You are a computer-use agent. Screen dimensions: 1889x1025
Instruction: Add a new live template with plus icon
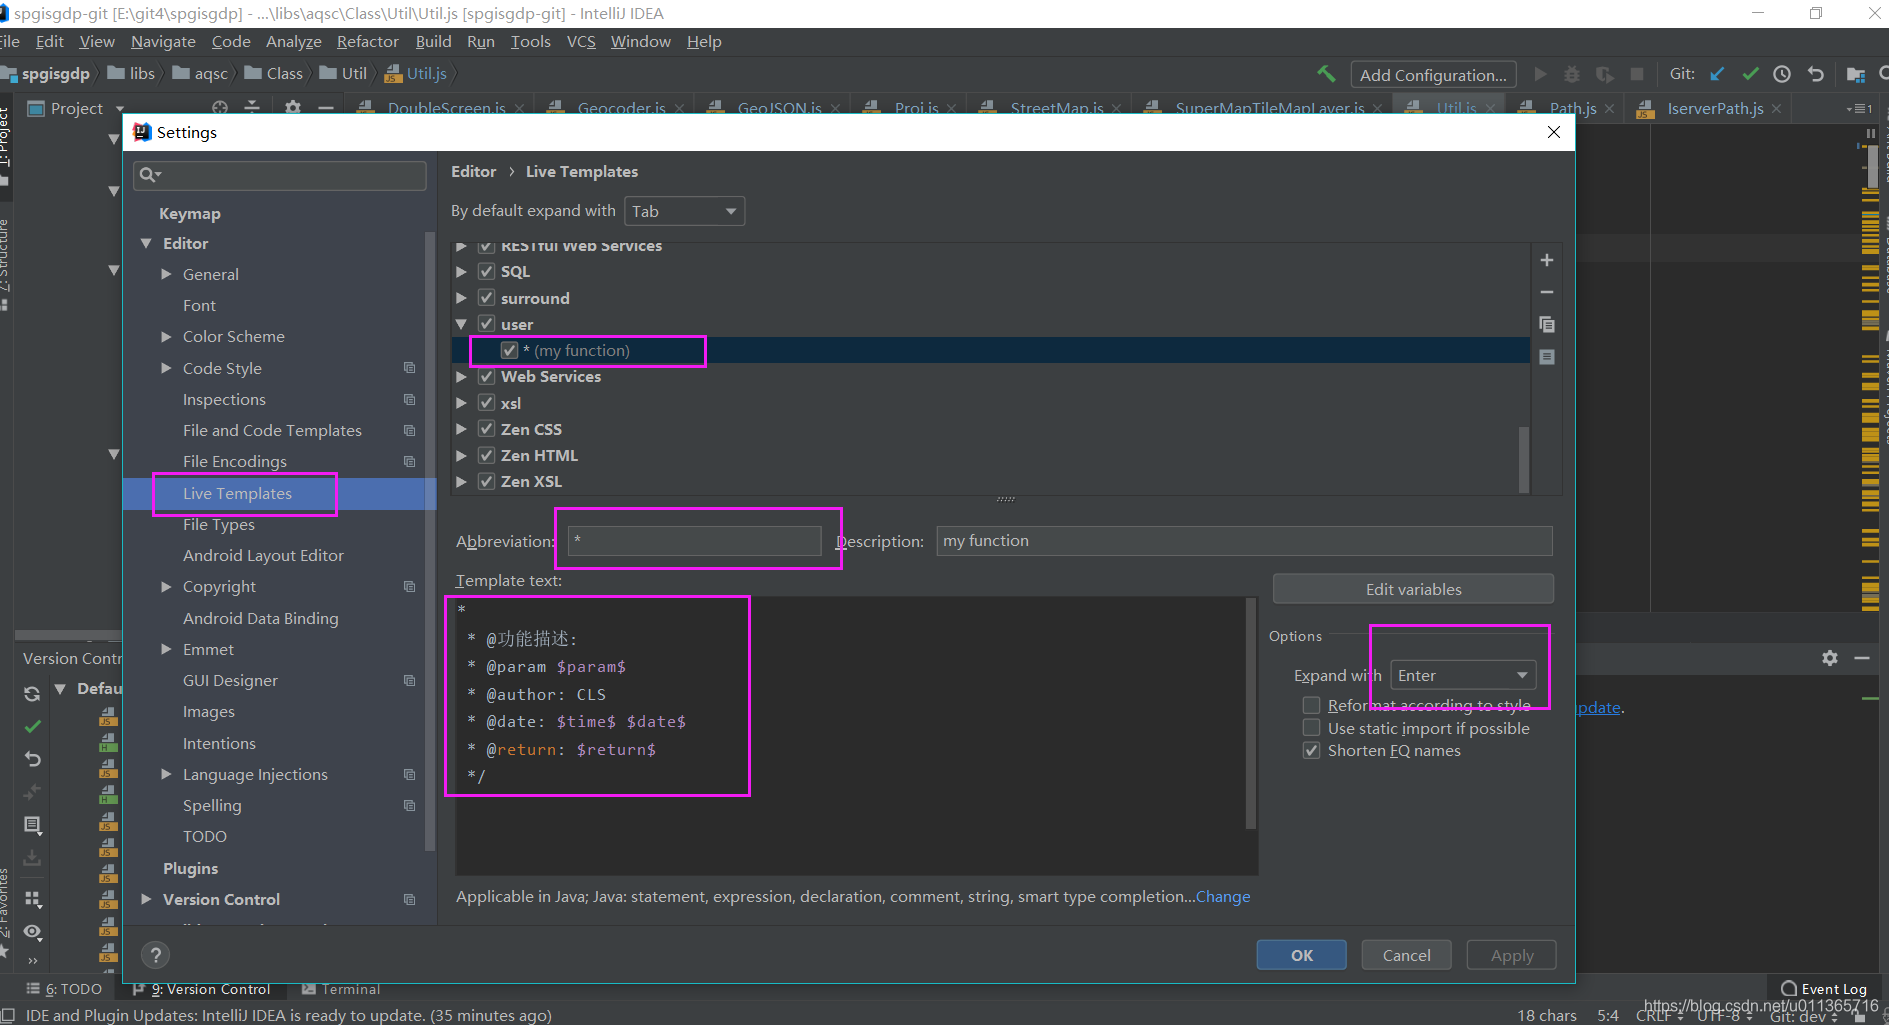coord(1546,260)
